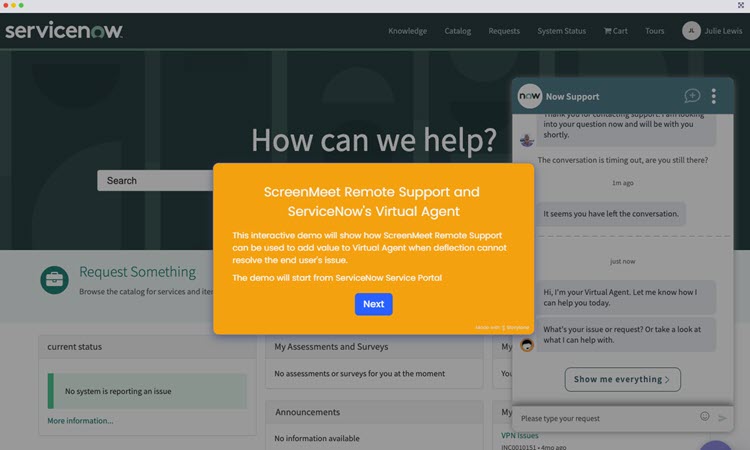Click the JL user avatar
750x450 pixels.
(x=691, y=31)
